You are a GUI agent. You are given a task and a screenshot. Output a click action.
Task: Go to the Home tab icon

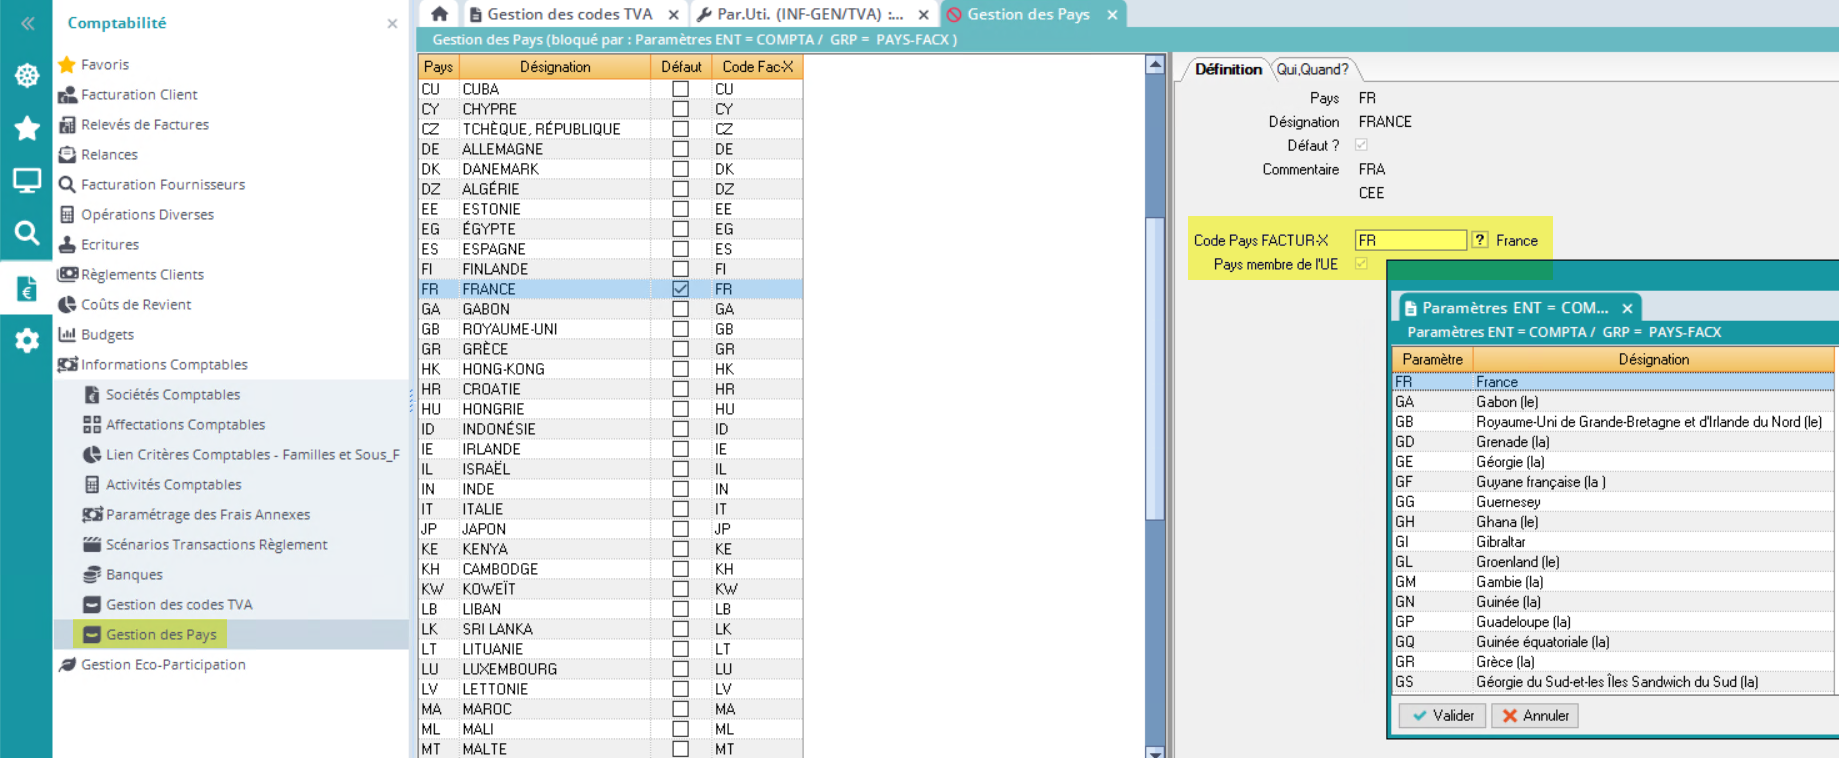click(x=439, y=14)
